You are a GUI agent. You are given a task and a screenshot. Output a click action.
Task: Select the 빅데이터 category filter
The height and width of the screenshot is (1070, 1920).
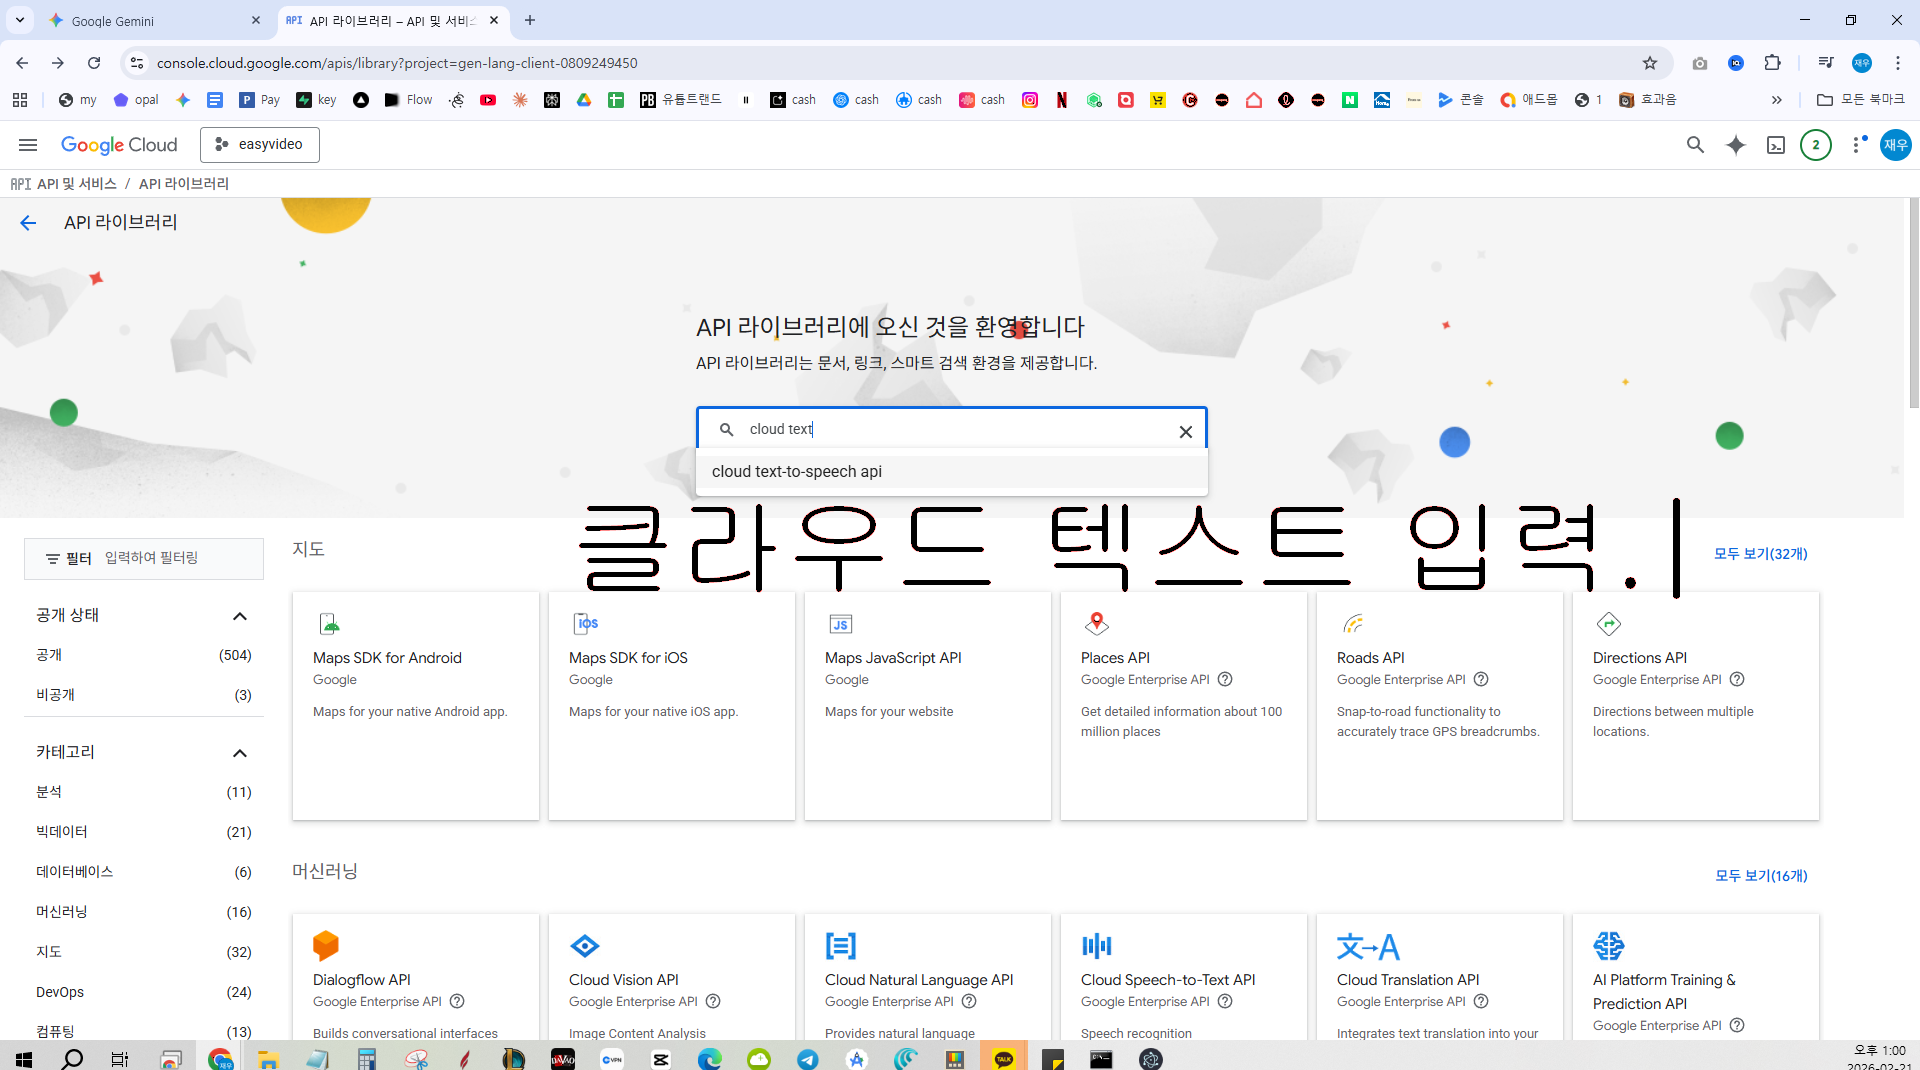(144, 832)
